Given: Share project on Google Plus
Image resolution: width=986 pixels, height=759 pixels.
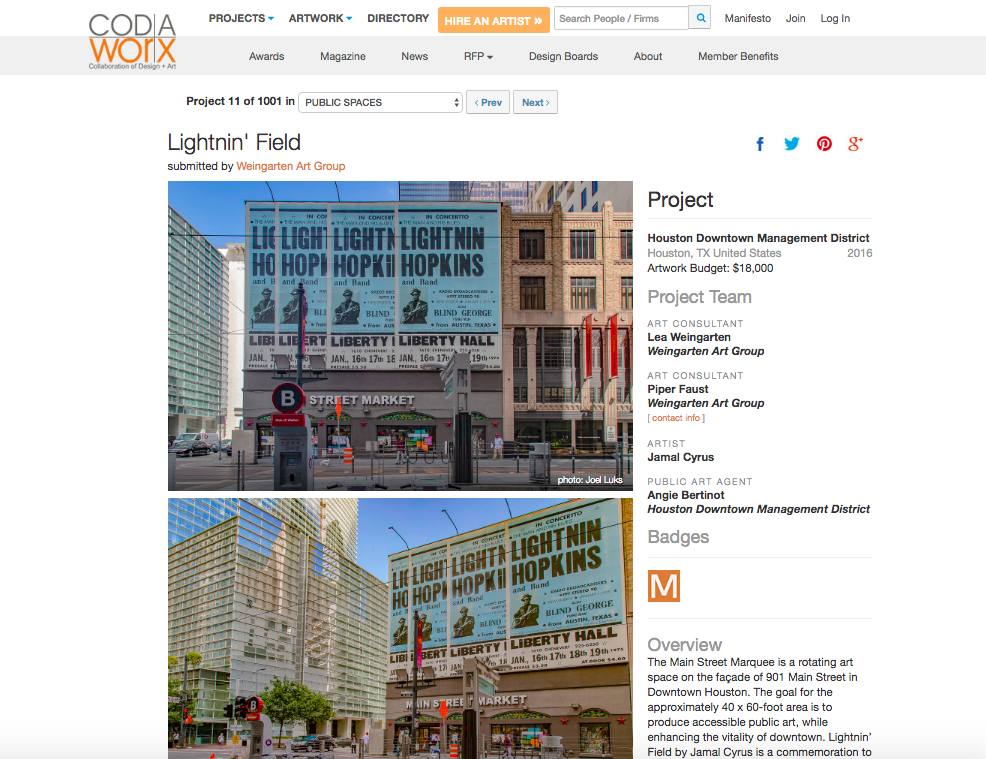Looking at the screenshot, I should 855,144.
